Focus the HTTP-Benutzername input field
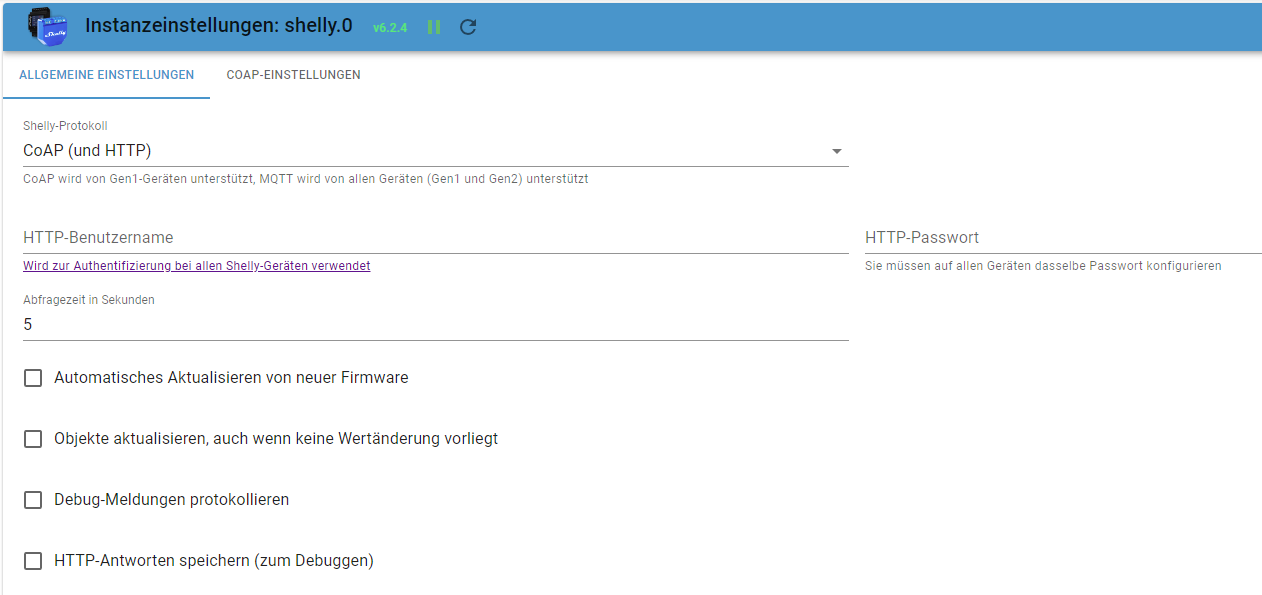 [x=436, y=238]
